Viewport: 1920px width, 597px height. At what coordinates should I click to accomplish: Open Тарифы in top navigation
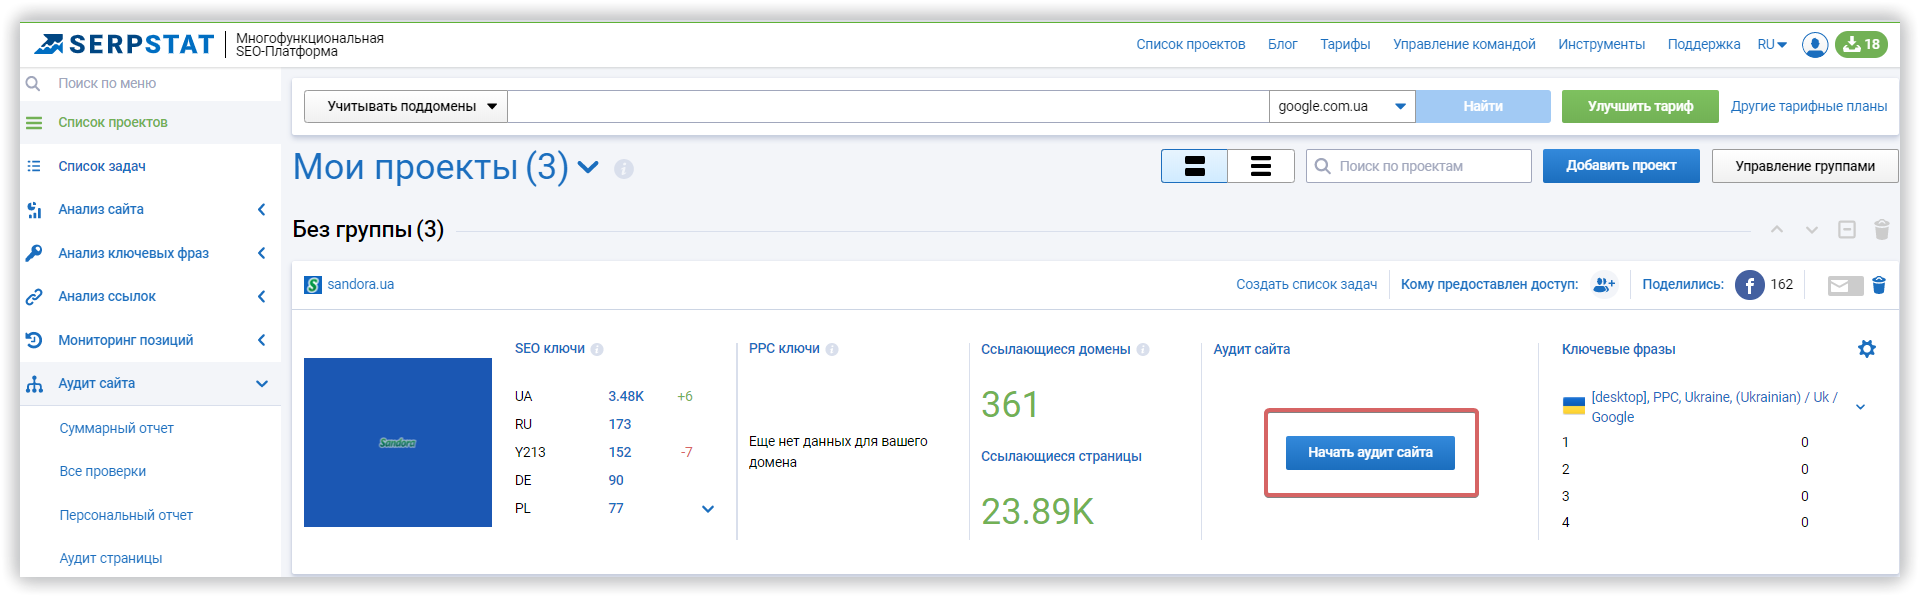[x=1344, y=45]
